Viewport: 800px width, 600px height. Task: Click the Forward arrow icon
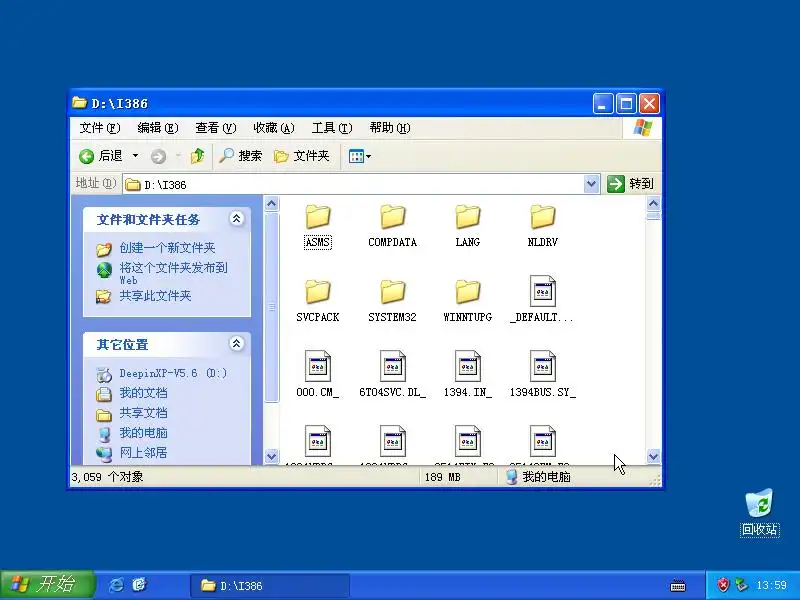coord(158,156)
